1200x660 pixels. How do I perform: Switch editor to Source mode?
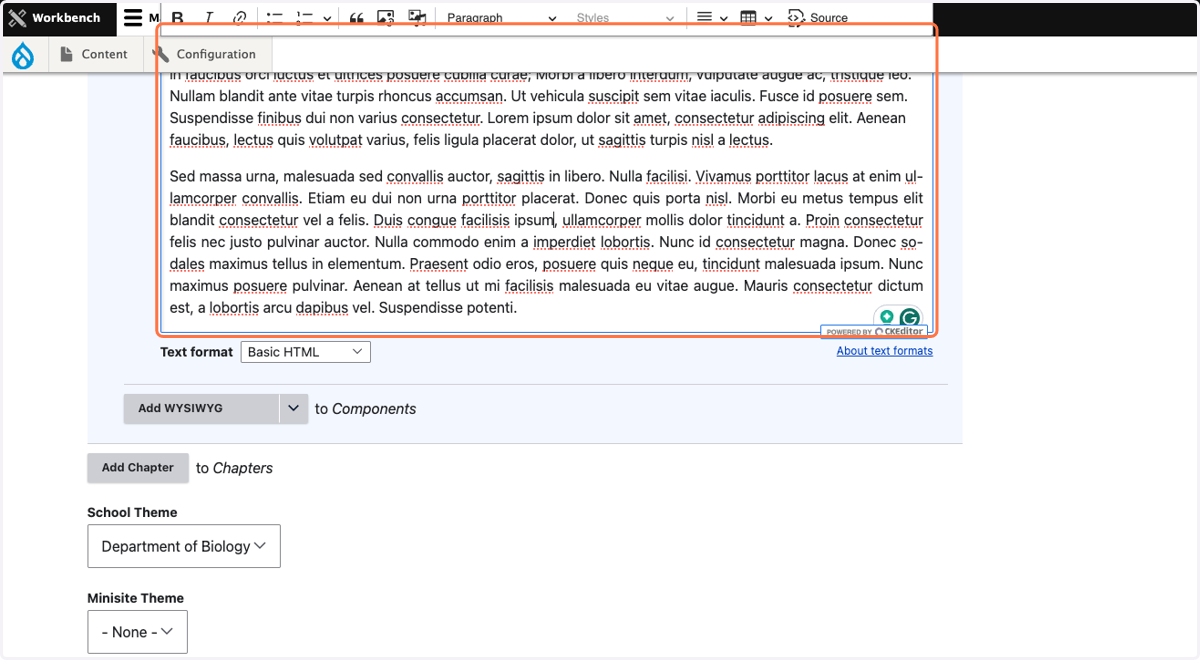coord(818,18)
